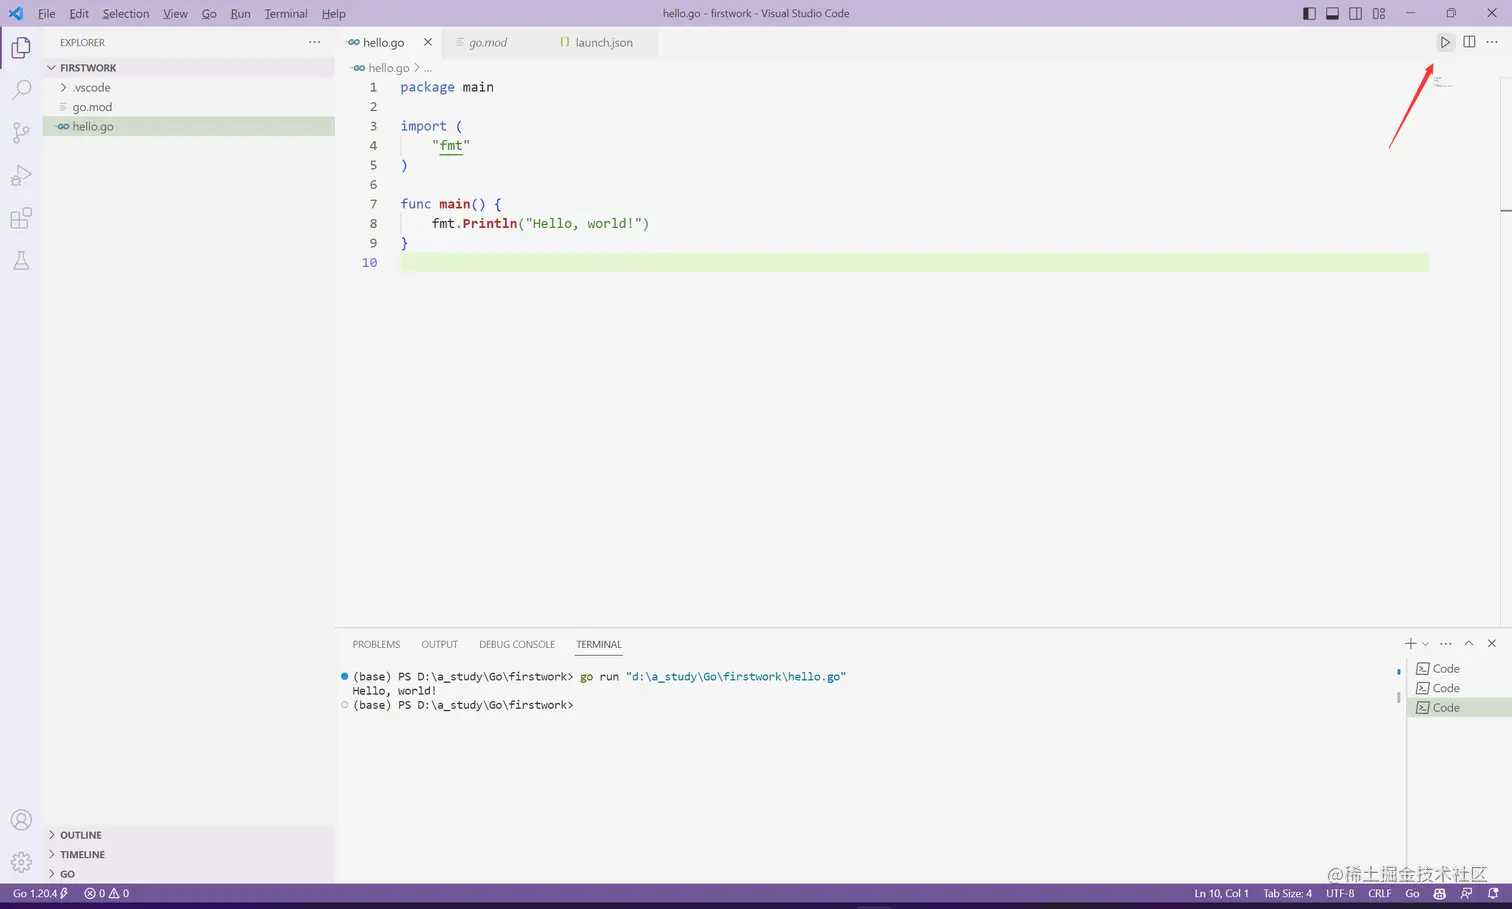The height and width of the screenshot is (909, 1512).
Task: Open the Explorer view in activity bar
Action: 21,48
